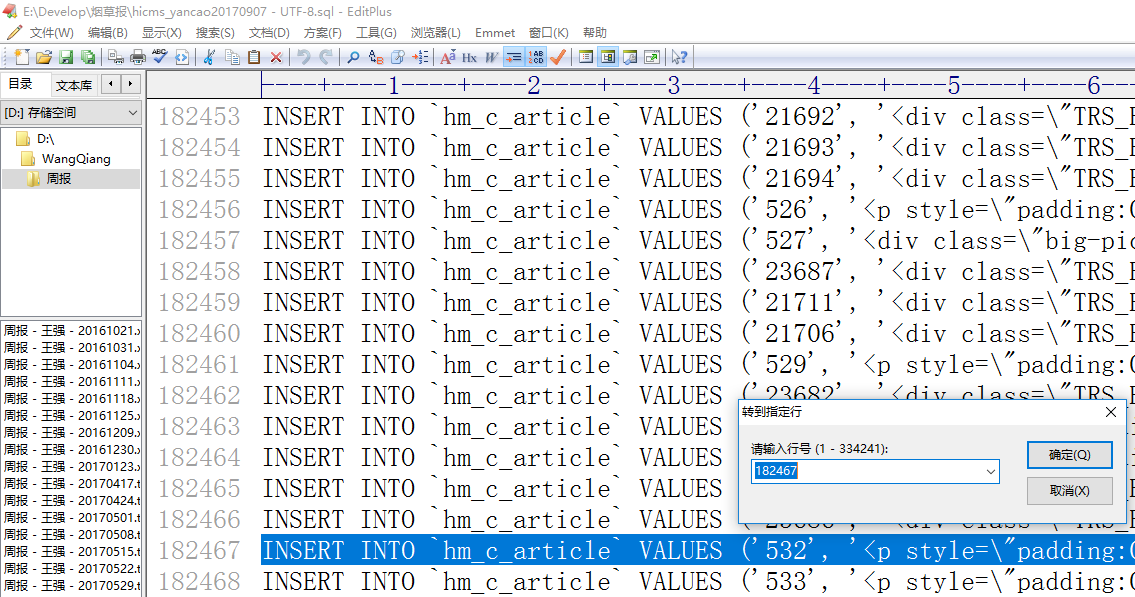Click the Find magnifier icon

(352, 57)
